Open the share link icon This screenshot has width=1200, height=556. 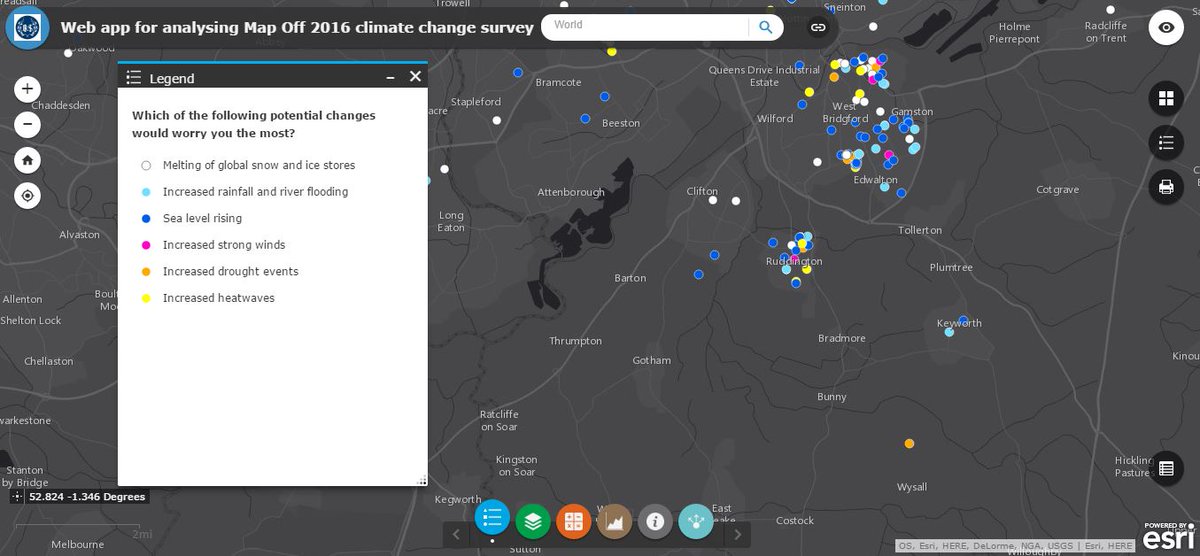pyautogui.click(x=818, y=28)
